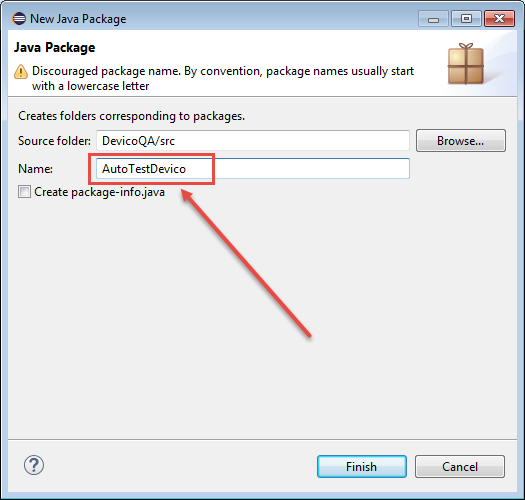Click the 'New Java Package' title bar text
This screenshot has width=525, height=500.
pyautogui.click(x=78, y=19)
